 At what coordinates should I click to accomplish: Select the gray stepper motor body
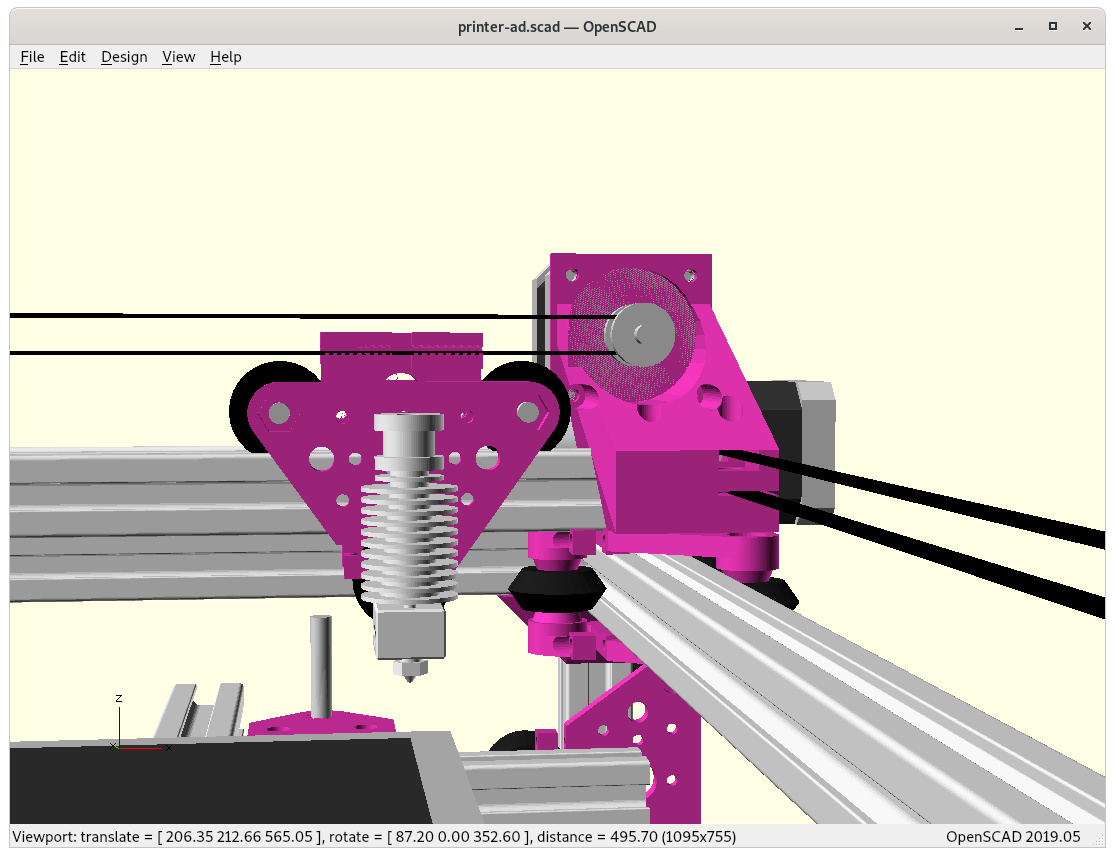pos(805,440)
